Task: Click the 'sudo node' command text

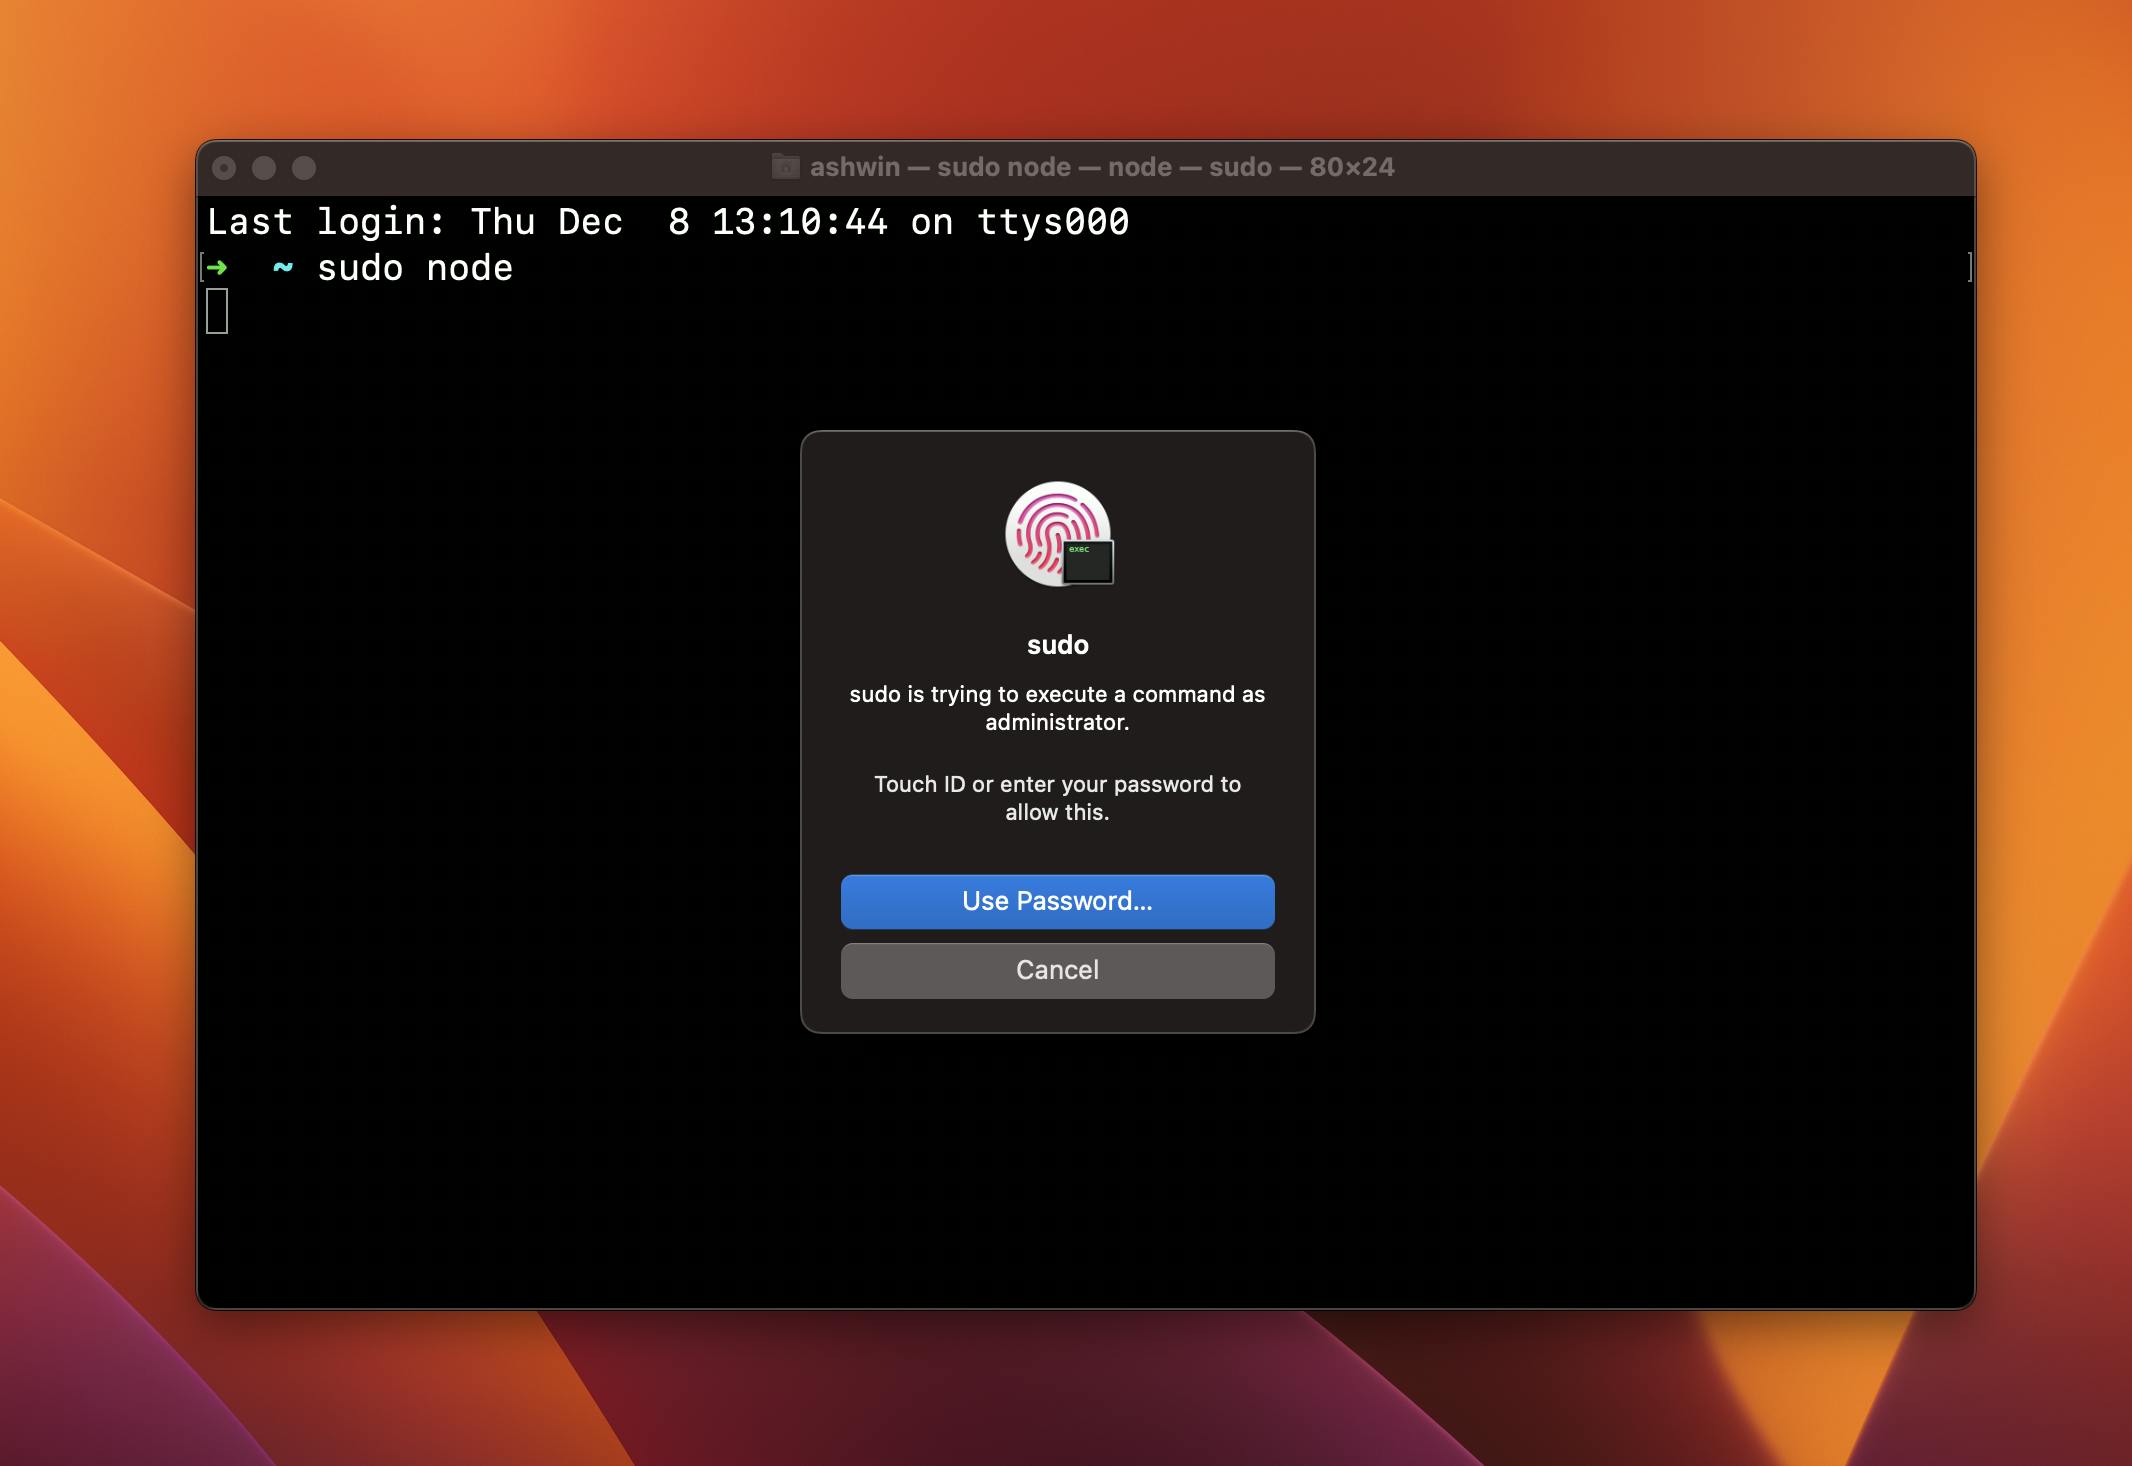Action: coord(415,268)
